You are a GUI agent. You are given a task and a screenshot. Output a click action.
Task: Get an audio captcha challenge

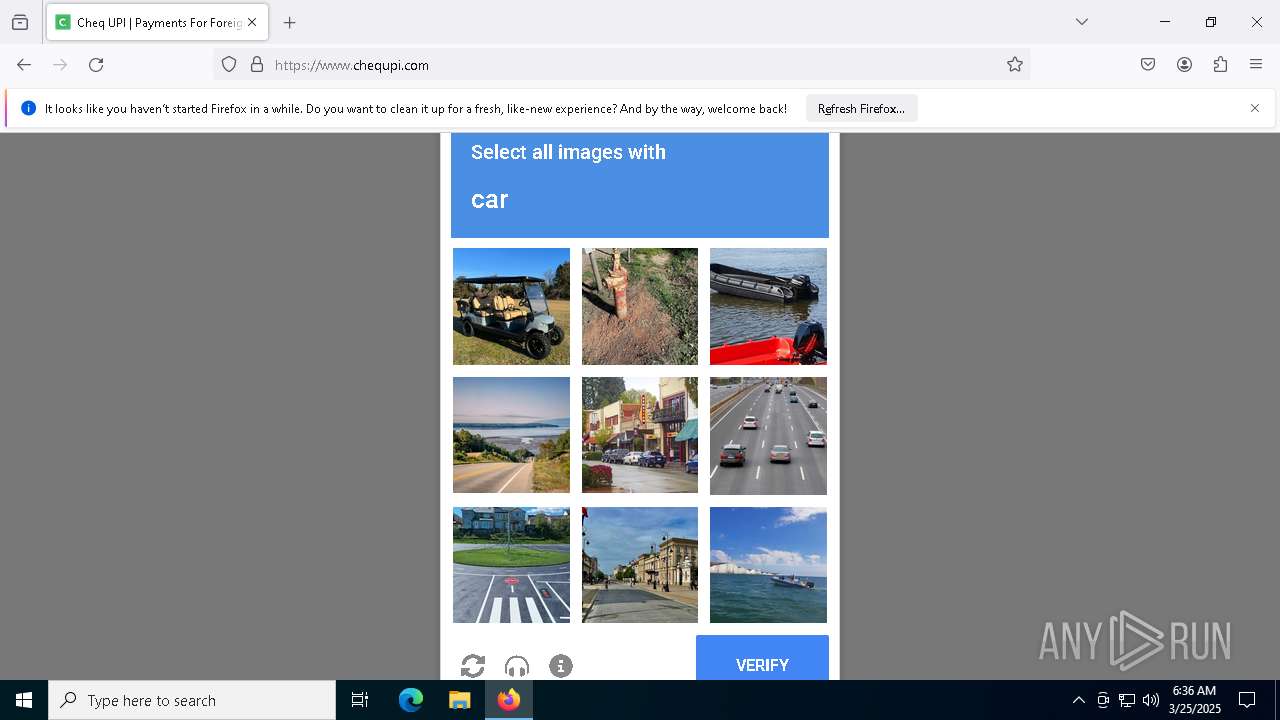coord(517,666)
